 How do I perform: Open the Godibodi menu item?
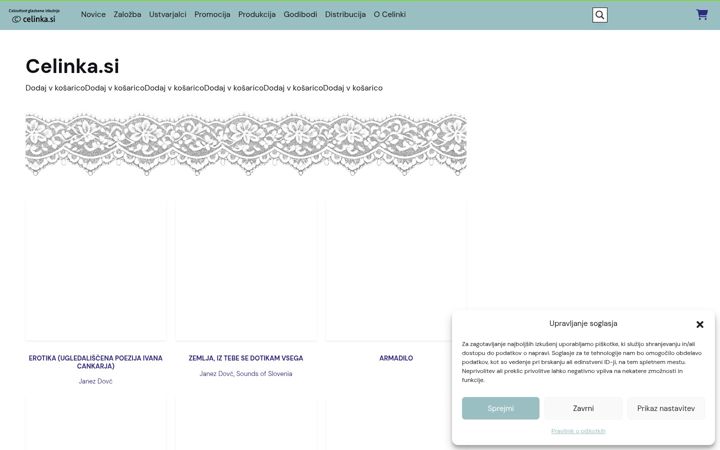point(300,14)
